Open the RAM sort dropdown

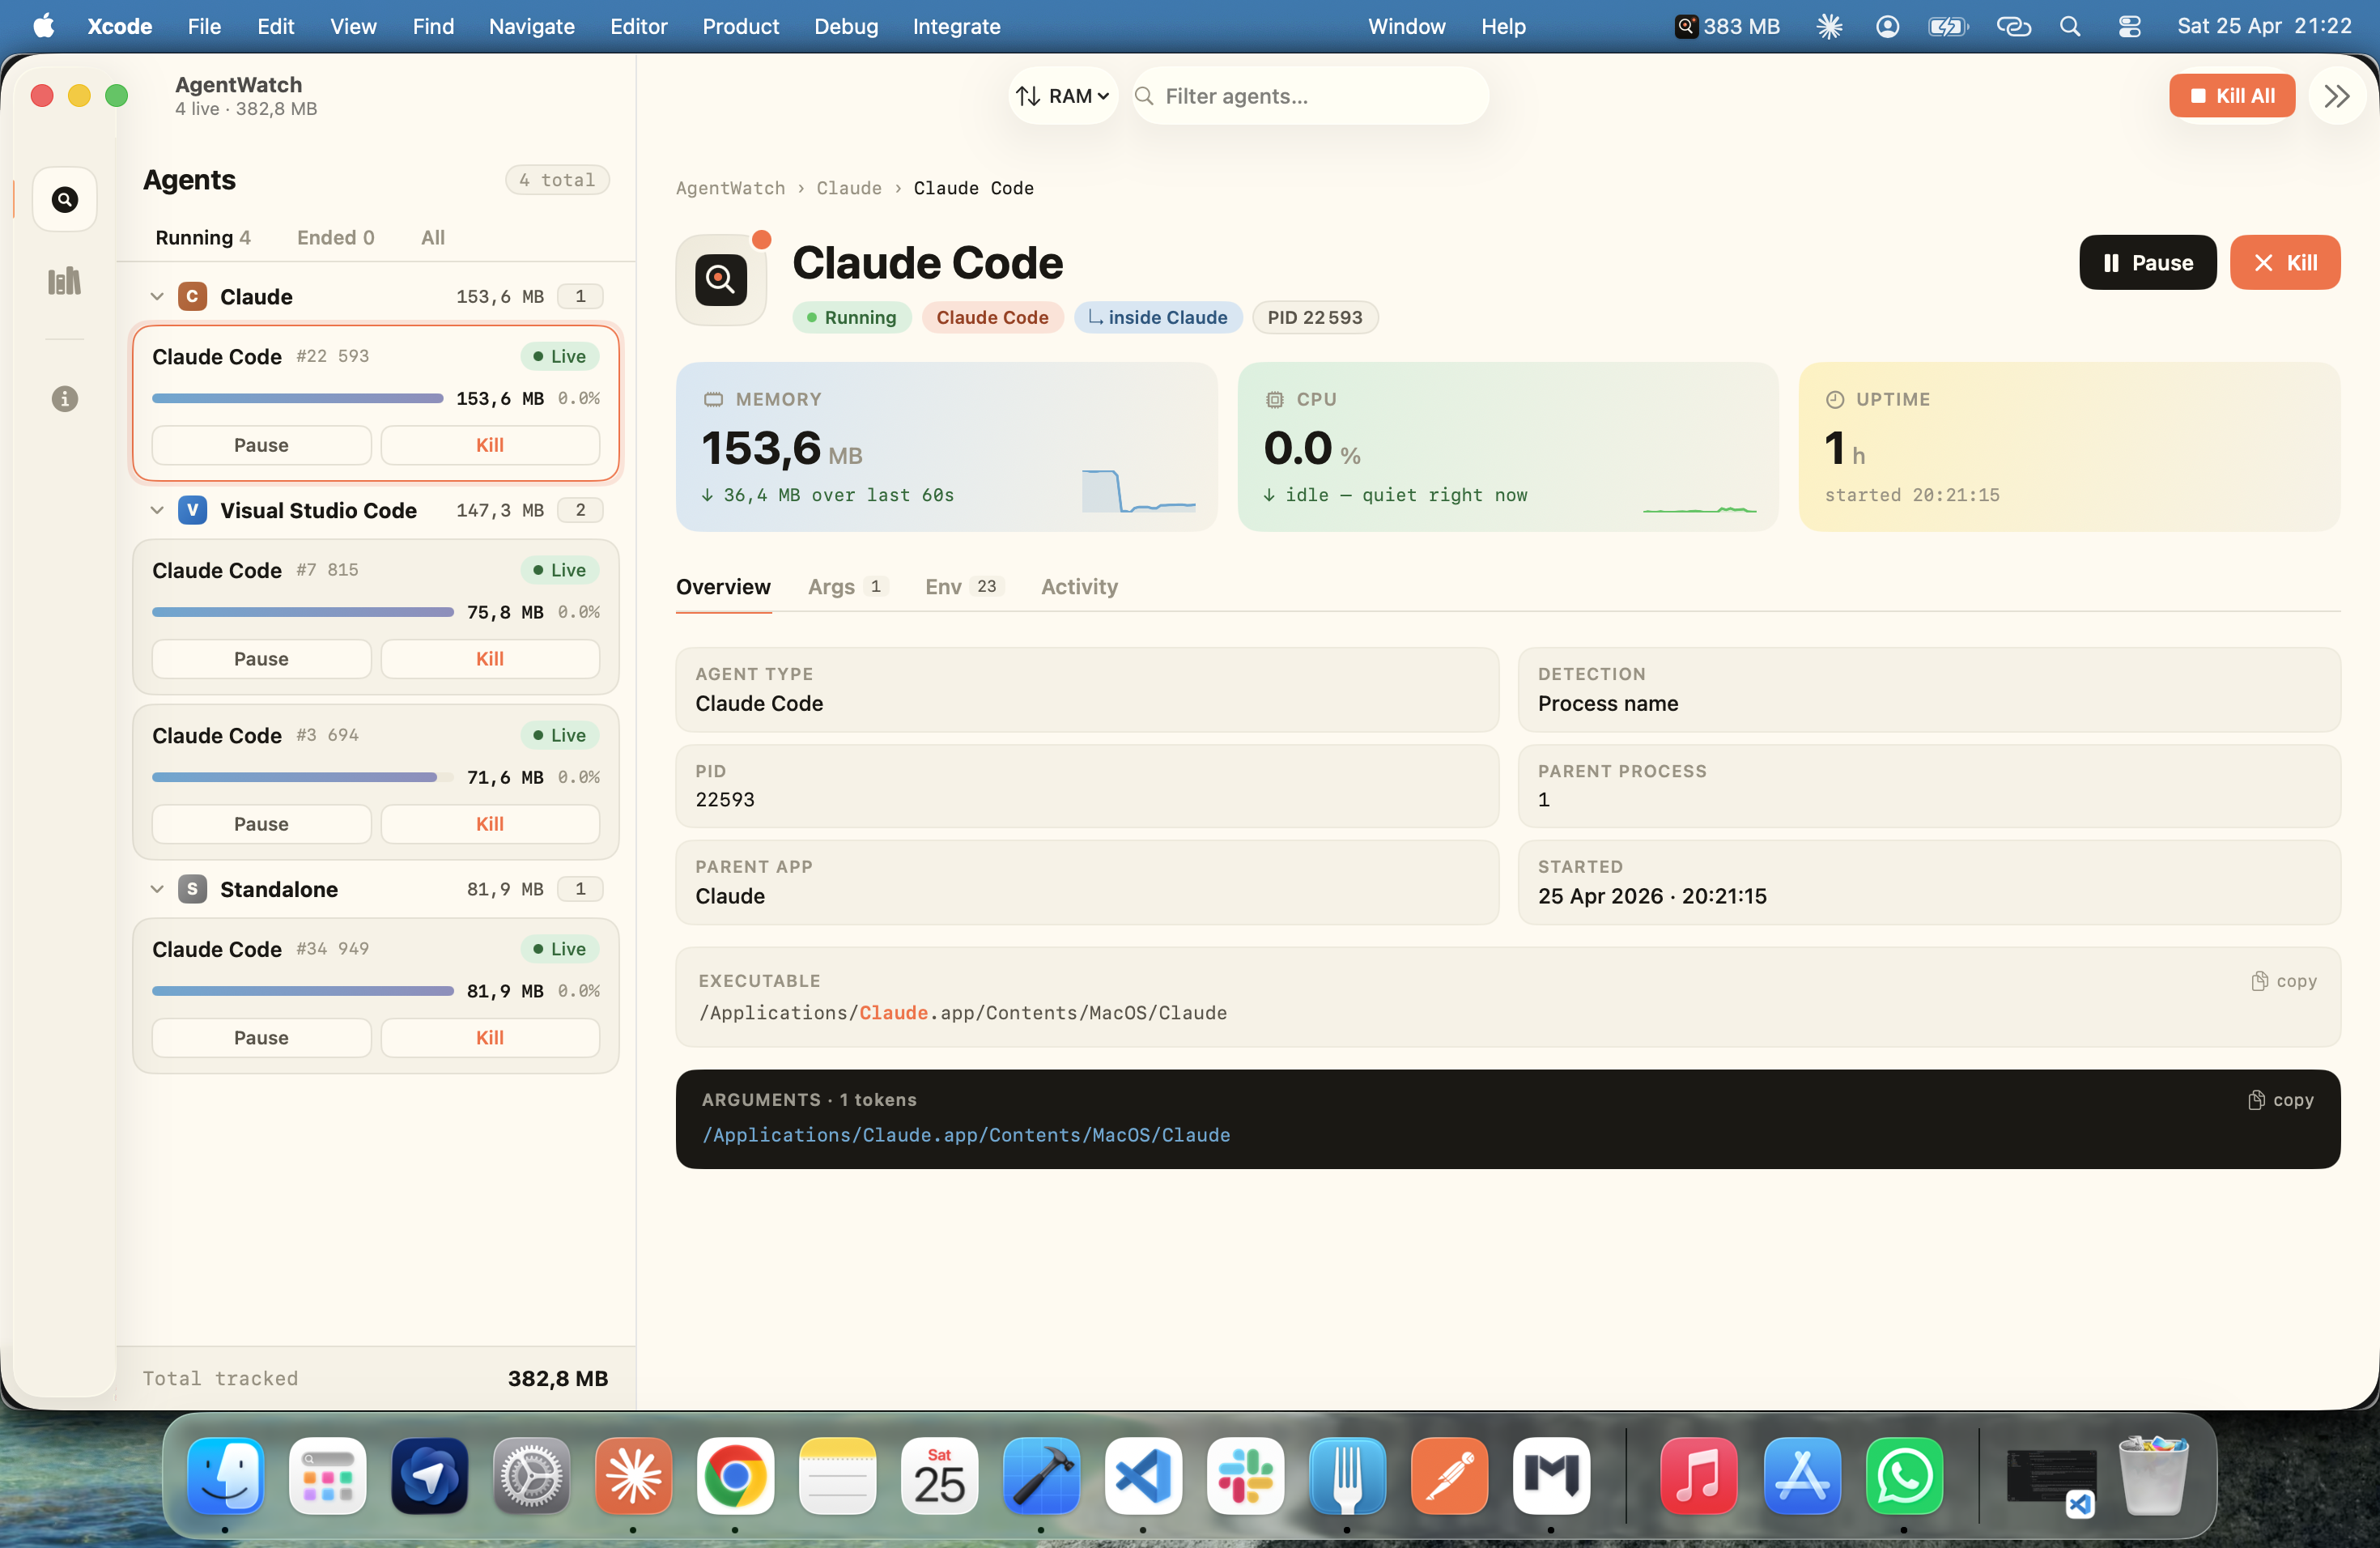(1062, 95)
